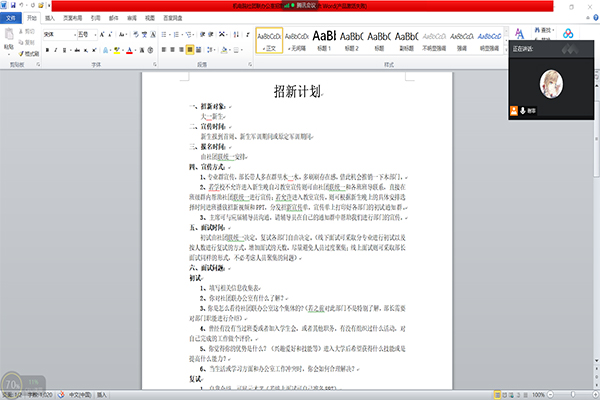Apply the bullet list icon

[x=164, y=33]
